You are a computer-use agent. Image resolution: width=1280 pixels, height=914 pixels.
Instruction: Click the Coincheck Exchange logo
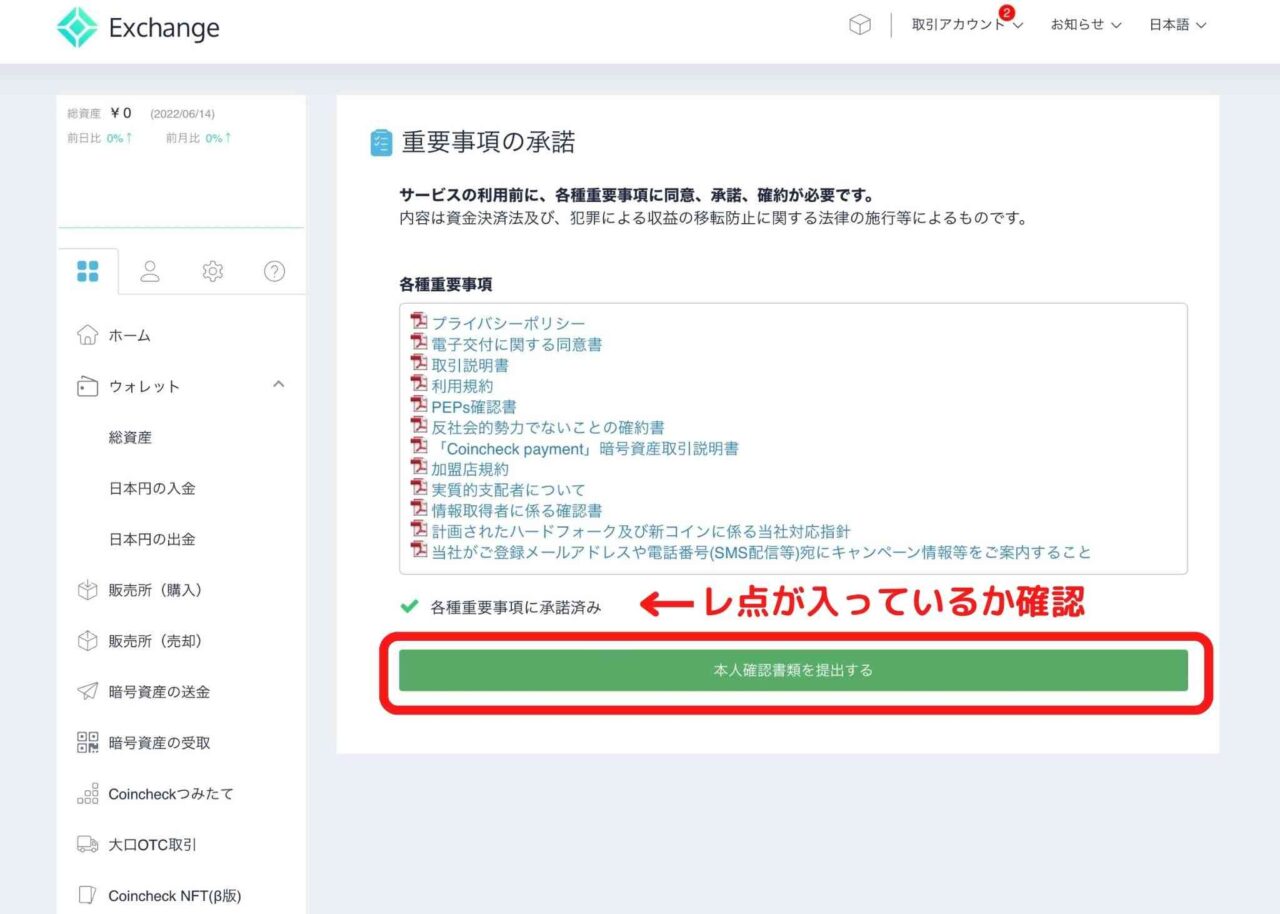[x=138, y=28]
